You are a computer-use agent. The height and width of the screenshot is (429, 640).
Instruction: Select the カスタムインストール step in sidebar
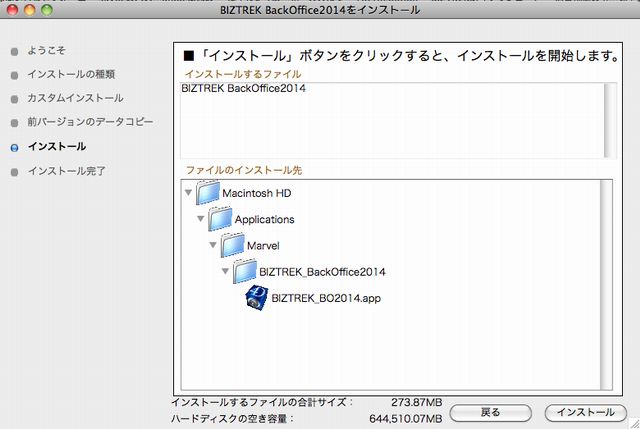pyautogui.click(x=75, y=98)
